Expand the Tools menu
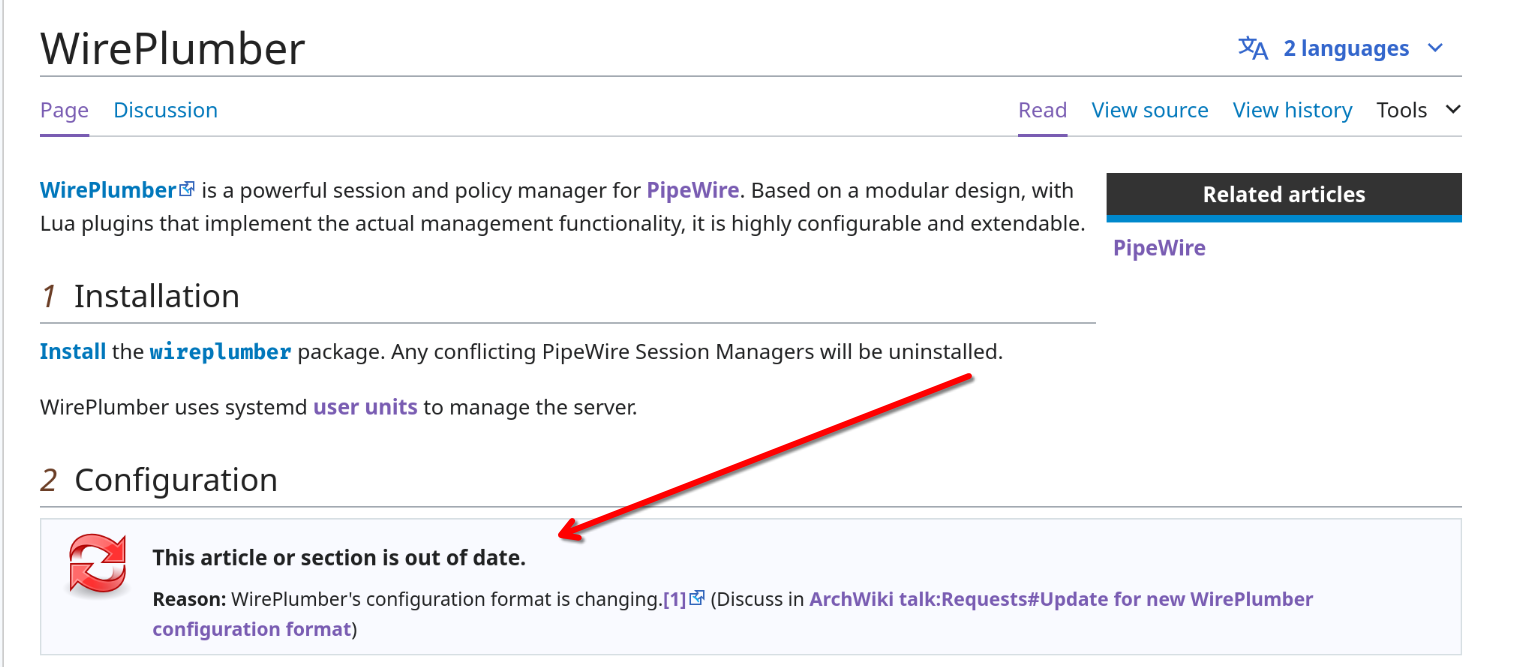1520x667 pixels. click(x=1418, y=110)
